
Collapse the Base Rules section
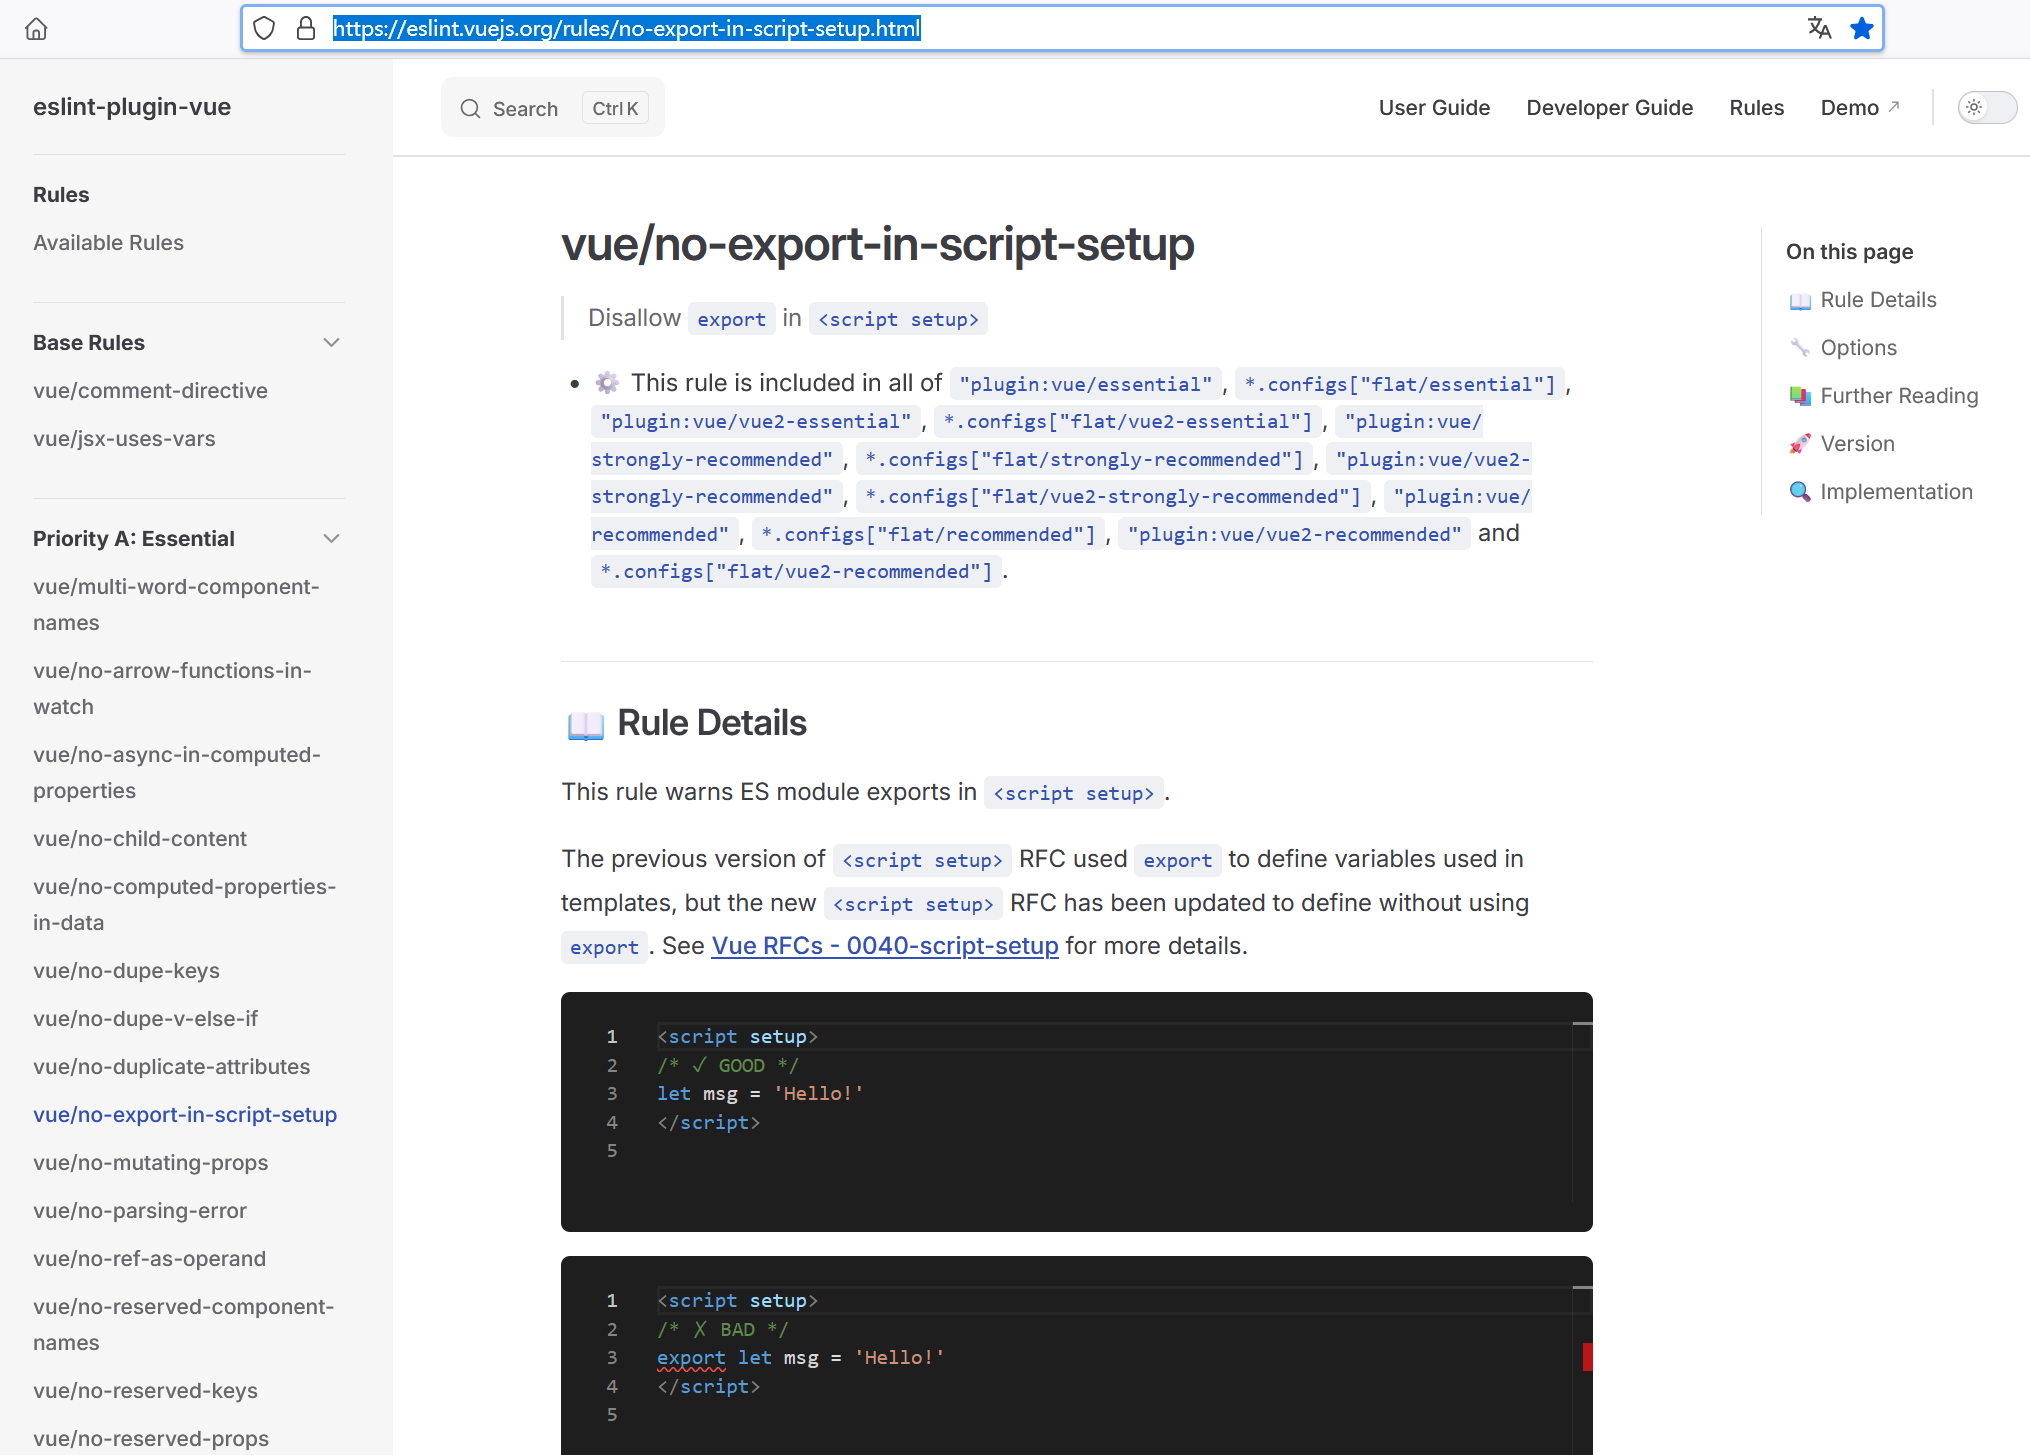[331, 342]
